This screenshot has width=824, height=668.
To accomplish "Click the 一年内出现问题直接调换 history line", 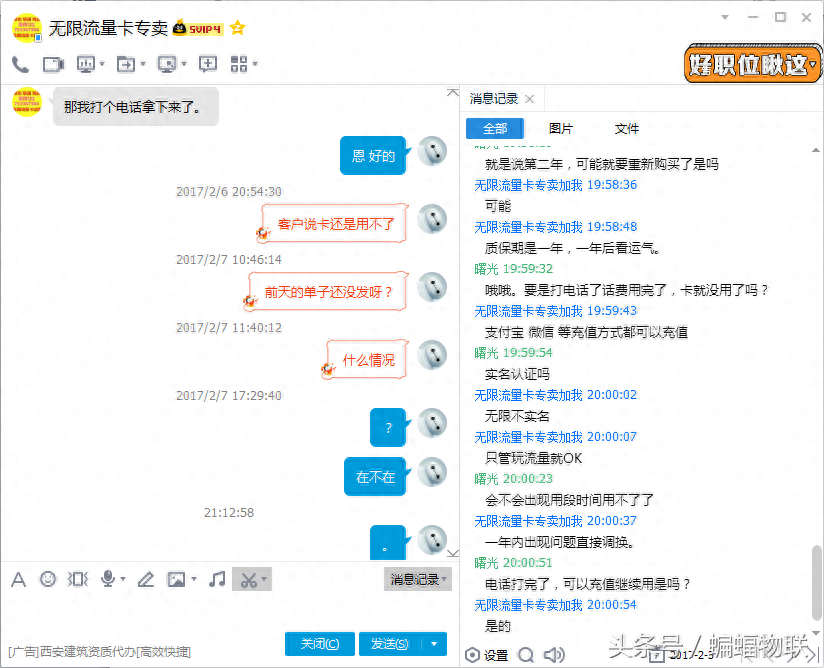I will [x=560, y=542].
